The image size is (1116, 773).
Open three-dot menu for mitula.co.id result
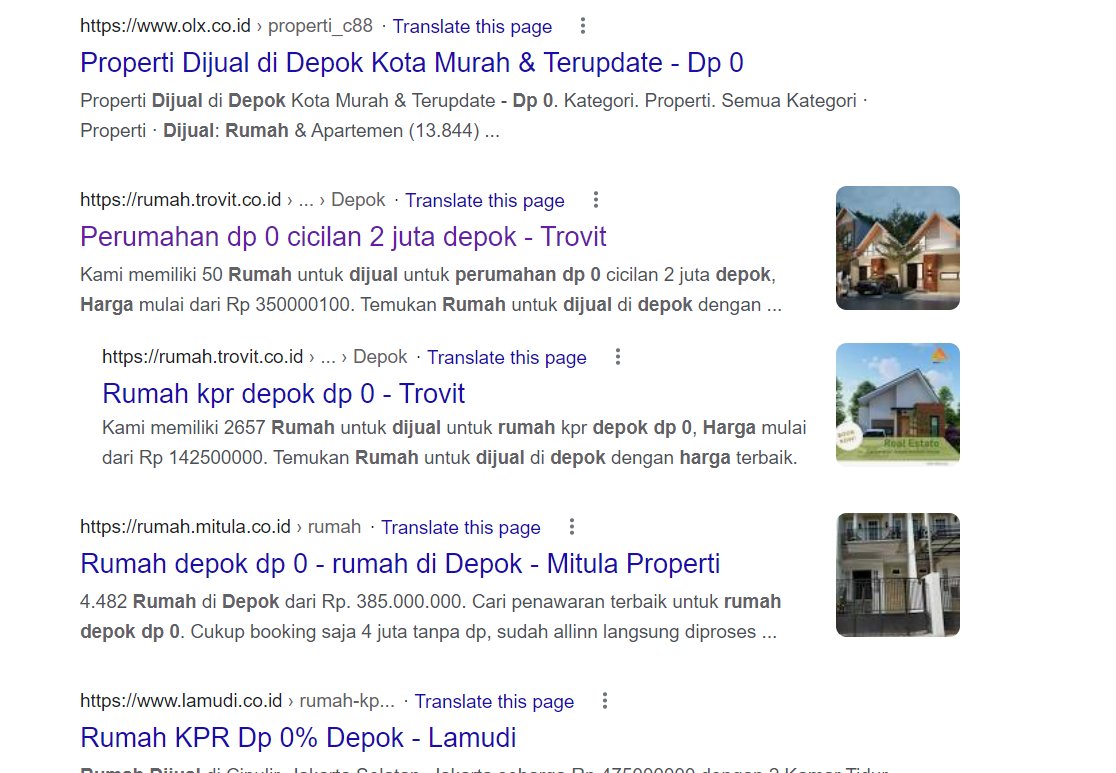(x=572, y=527)
